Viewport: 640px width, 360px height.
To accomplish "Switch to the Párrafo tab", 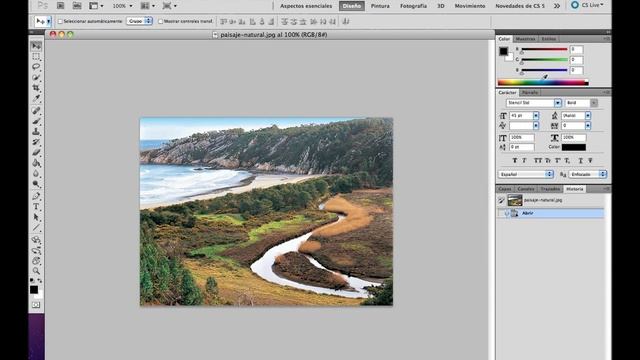I will click(x=530, y=93).
